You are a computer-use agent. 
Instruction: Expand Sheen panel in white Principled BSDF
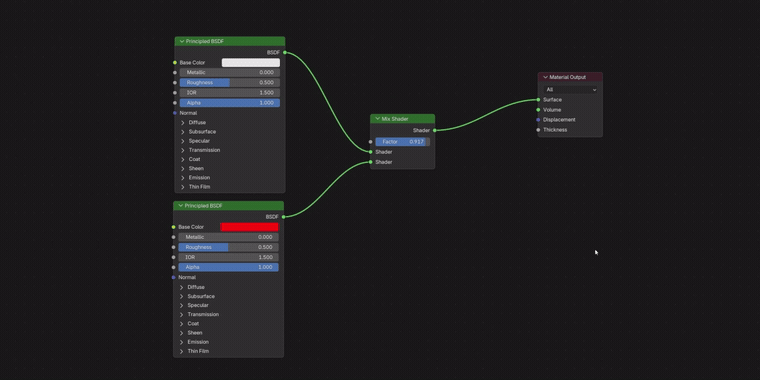[x=183, y=169]
